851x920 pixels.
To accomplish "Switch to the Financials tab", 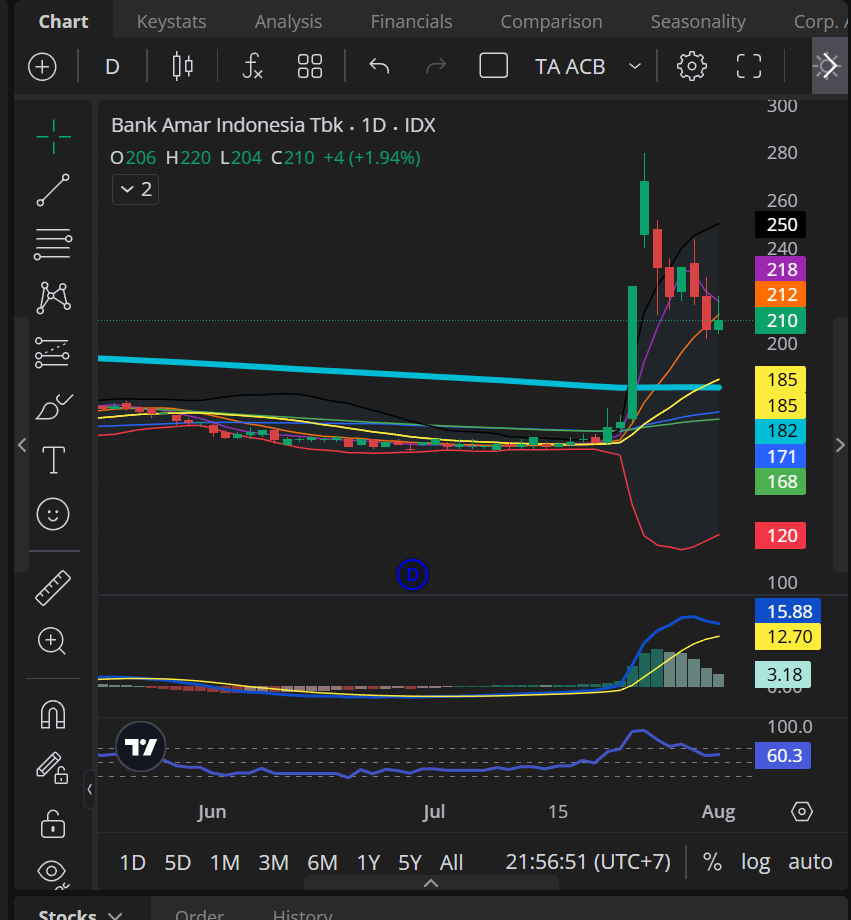I will (x=411, y=22).
